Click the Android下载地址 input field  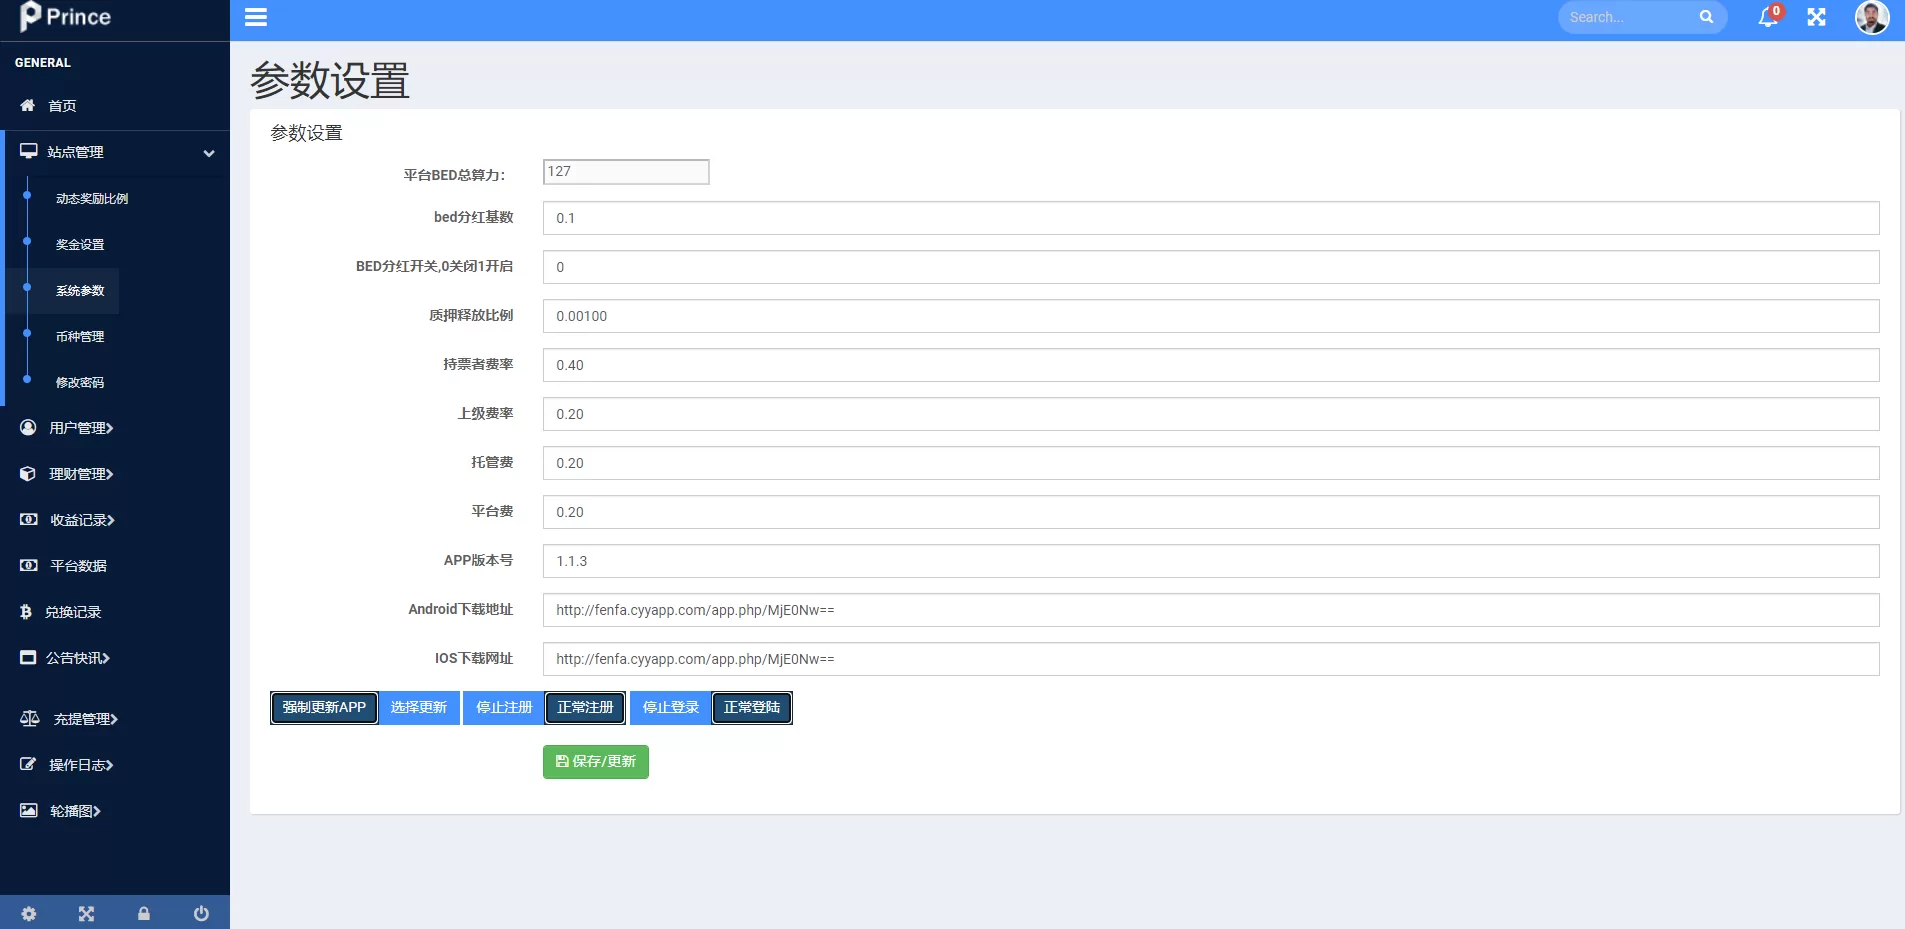tap(1210, 610)
